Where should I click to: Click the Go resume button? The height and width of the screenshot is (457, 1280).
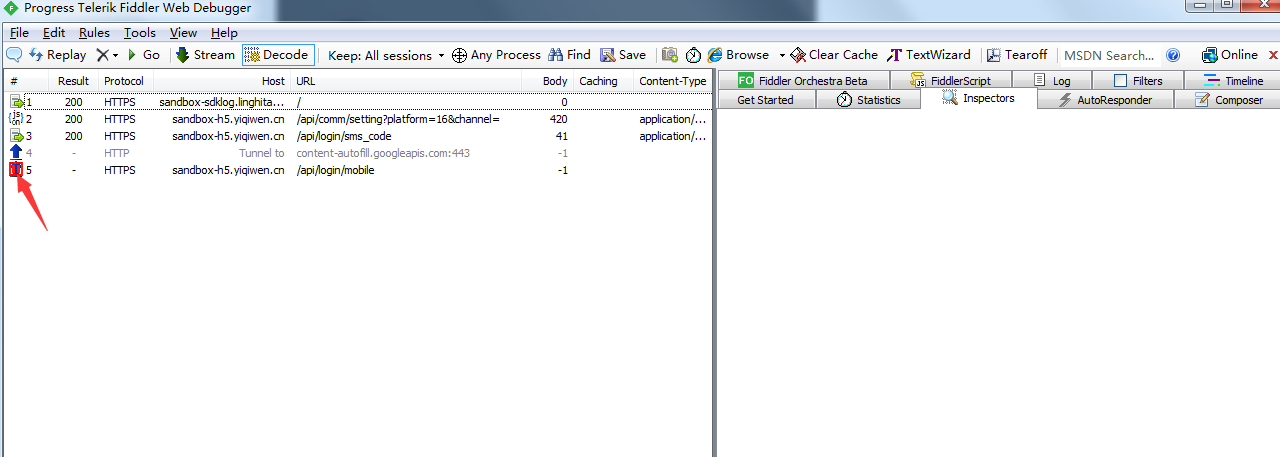point(144,55)
